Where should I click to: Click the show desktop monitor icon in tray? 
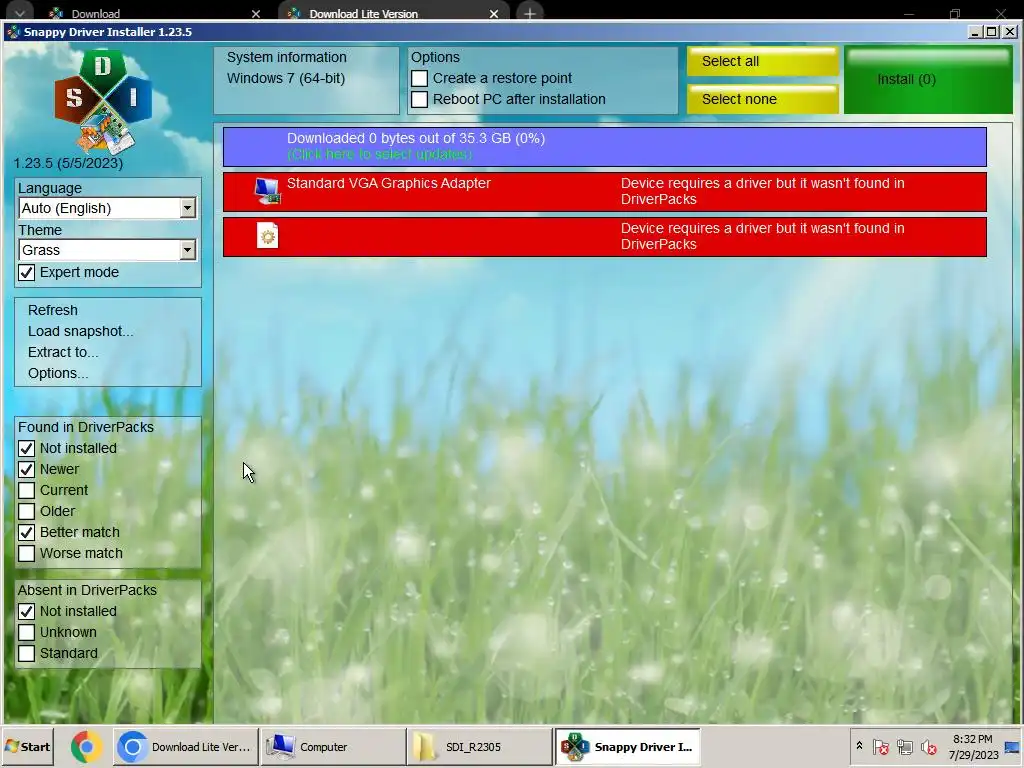[x=1012, y=747]
